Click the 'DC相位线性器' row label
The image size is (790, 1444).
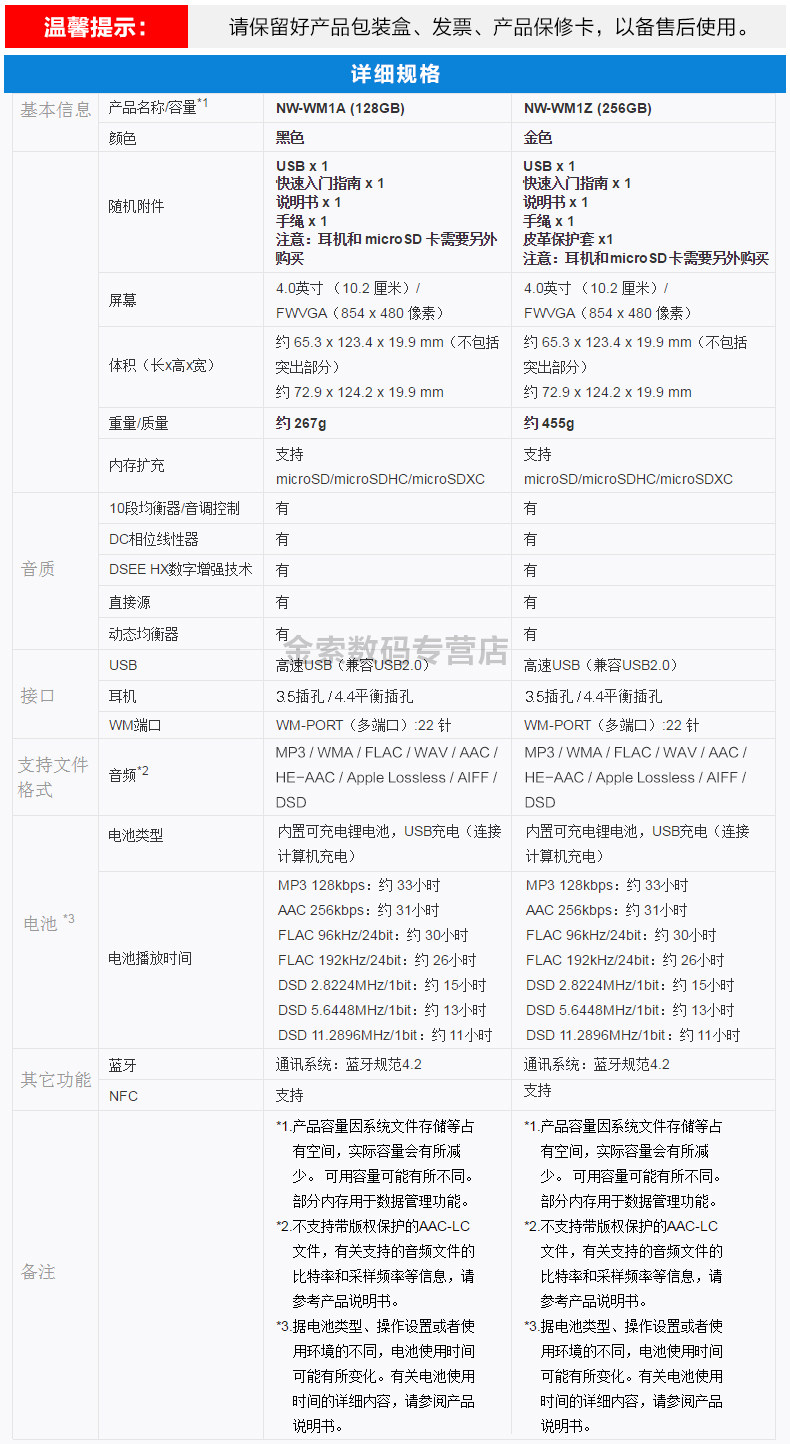tap(154, 539)
